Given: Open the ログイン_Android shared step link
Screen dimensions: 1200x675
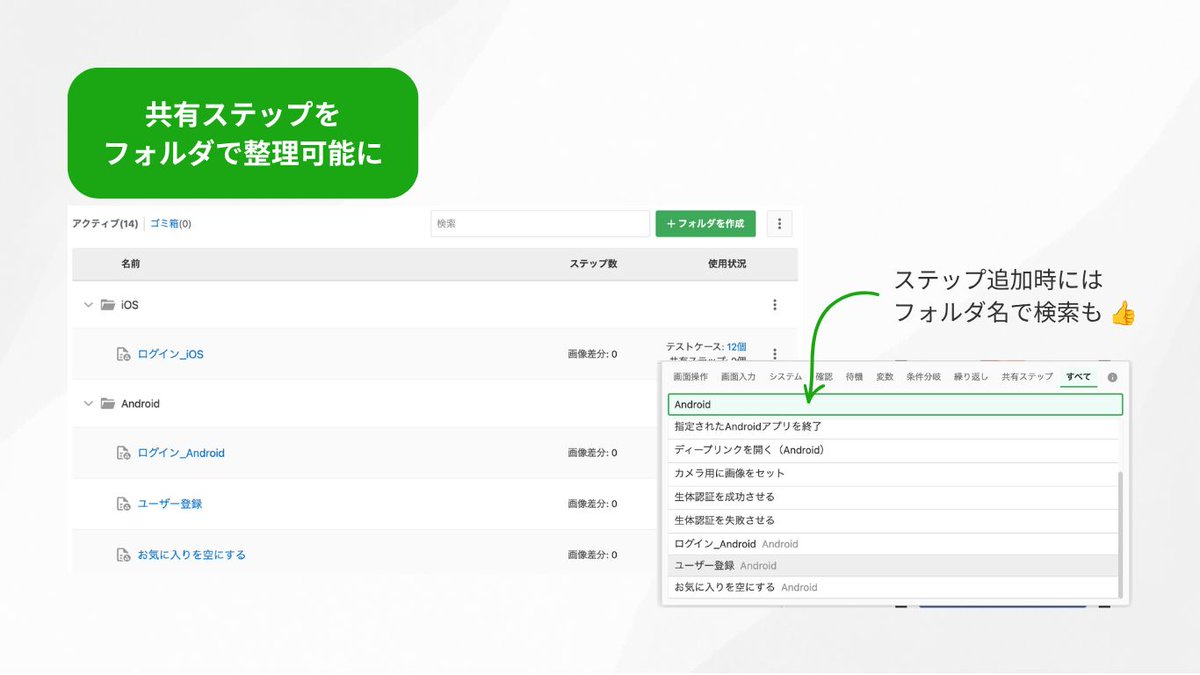Looking at the screenshot, I should (181, 453).
